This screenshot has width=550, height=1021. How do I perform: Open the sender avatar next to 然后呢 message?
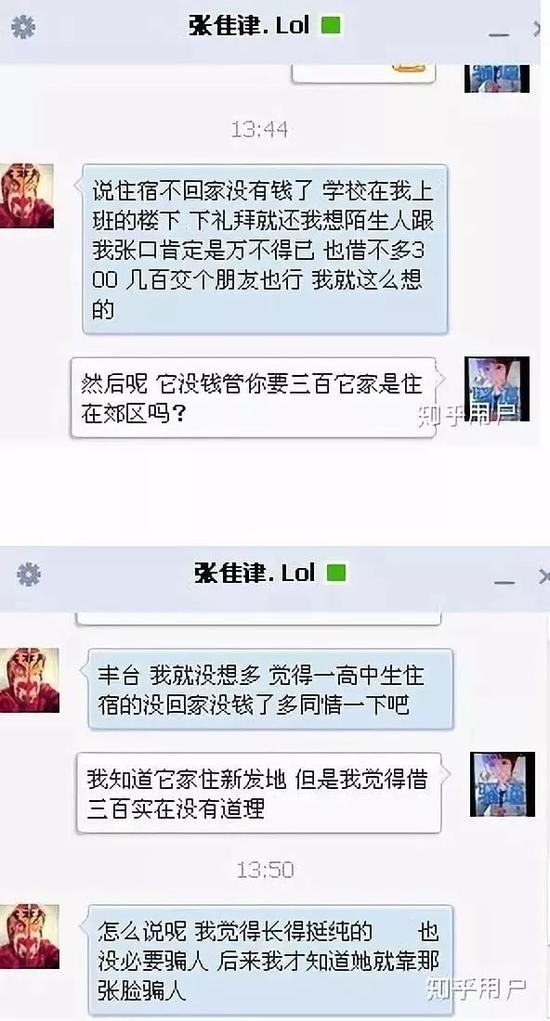[497, 389]
